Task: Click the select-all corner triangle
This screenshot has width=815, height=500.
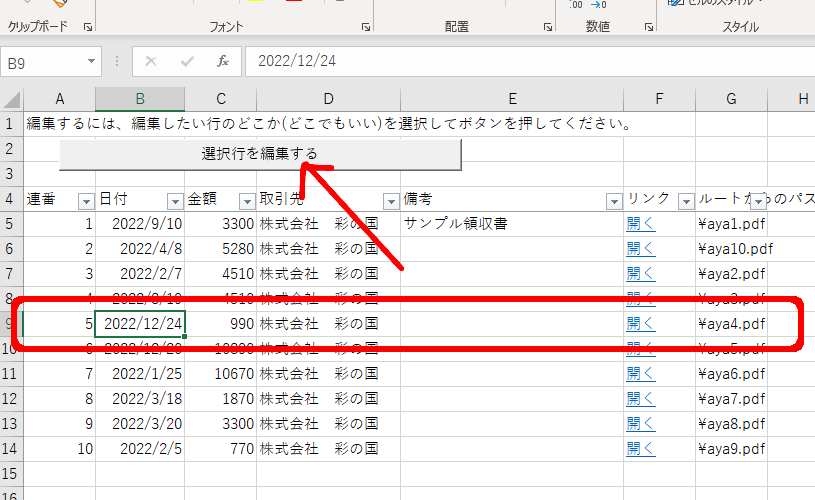Action: pos(11,99)
